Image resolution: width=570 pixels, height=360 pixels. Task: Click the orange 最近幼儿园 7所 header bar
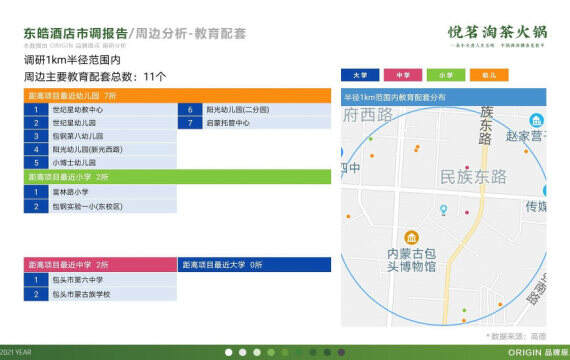coord(177,96)
